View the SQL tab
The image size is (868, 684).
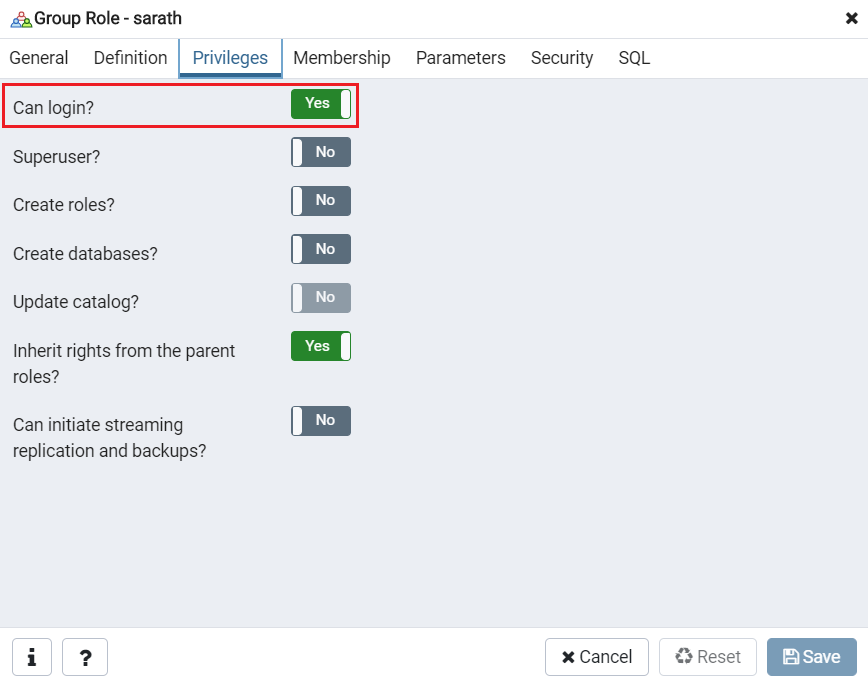pyautogui.click(x=634, y=58)
